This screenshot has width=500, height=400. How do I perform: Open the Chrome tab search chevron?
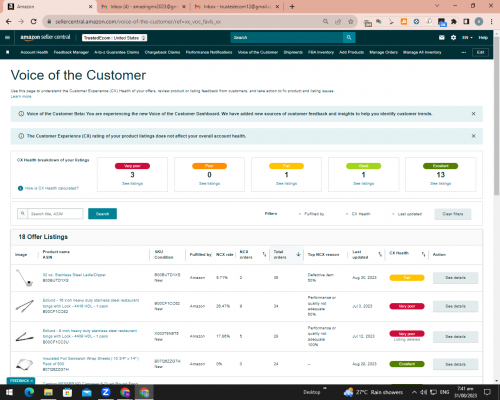[x=437, y=6]
